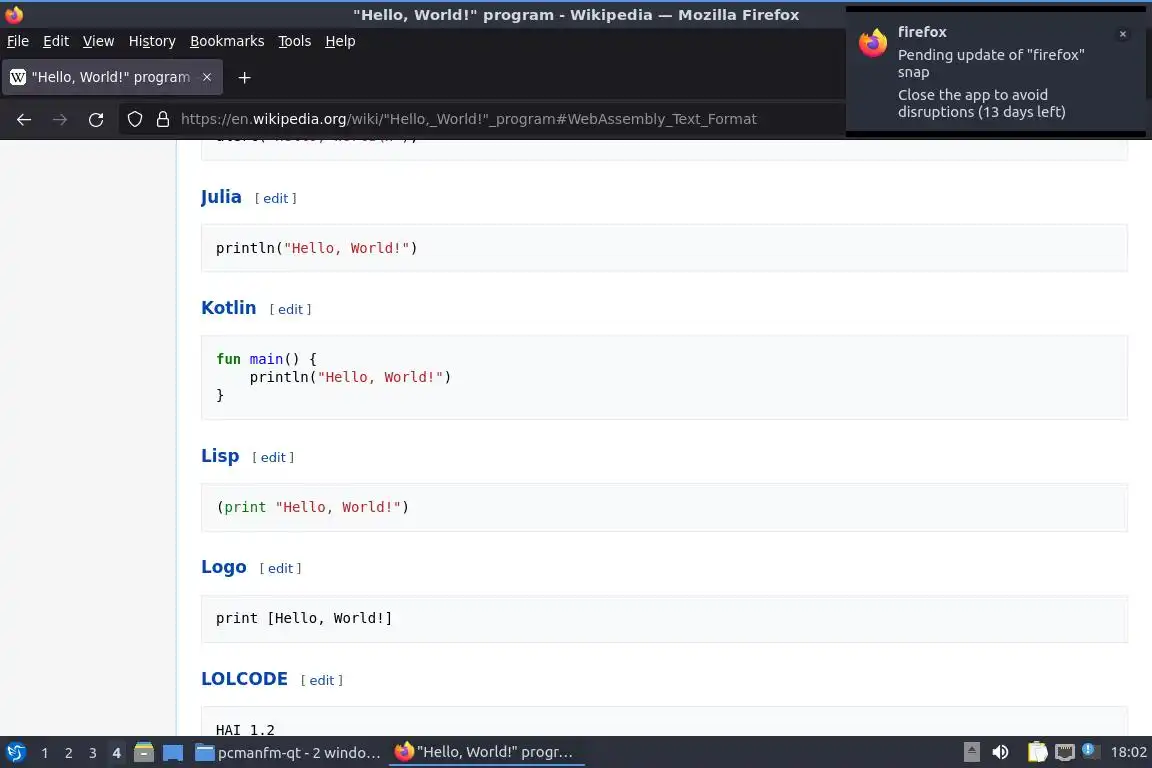Expand the system tray arrow icon
Viewport: 1152px width, 768px height.
pyautogui.click(x=971, y=753)
